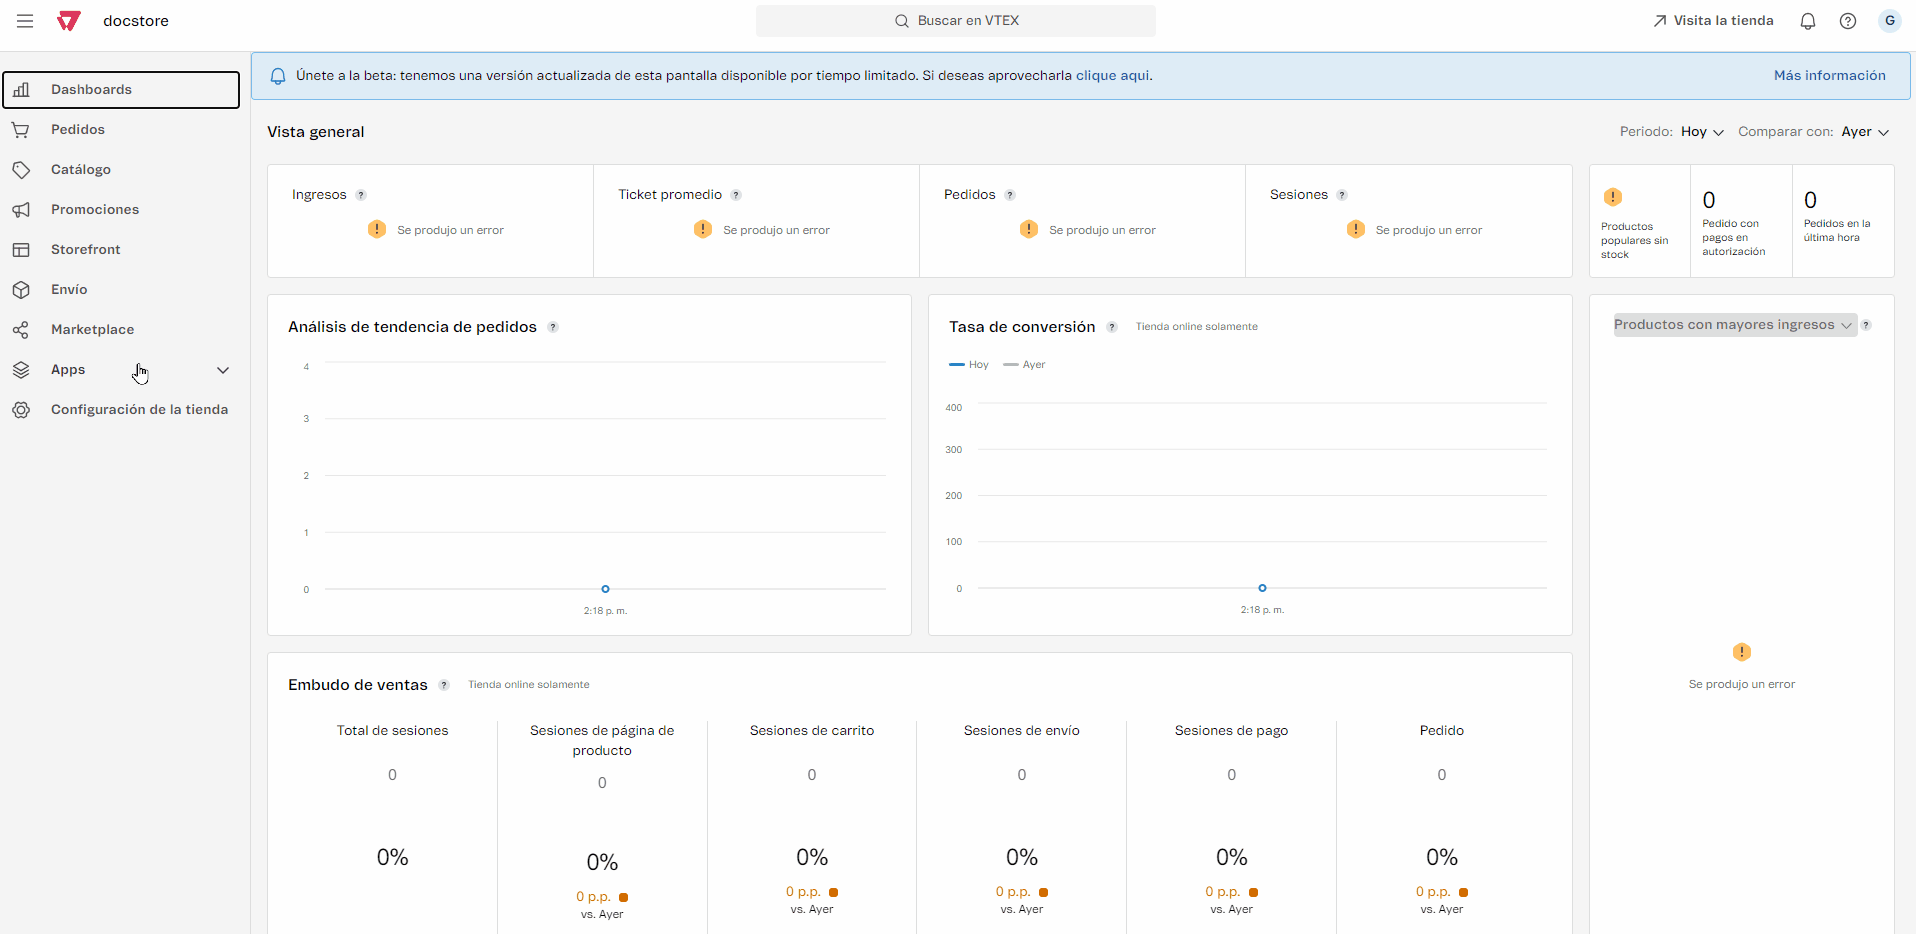Screen dimensions: 1916x934
Task: Toggle the Hoy legend series
Action: pyautogui.click(x=969, y=365)
